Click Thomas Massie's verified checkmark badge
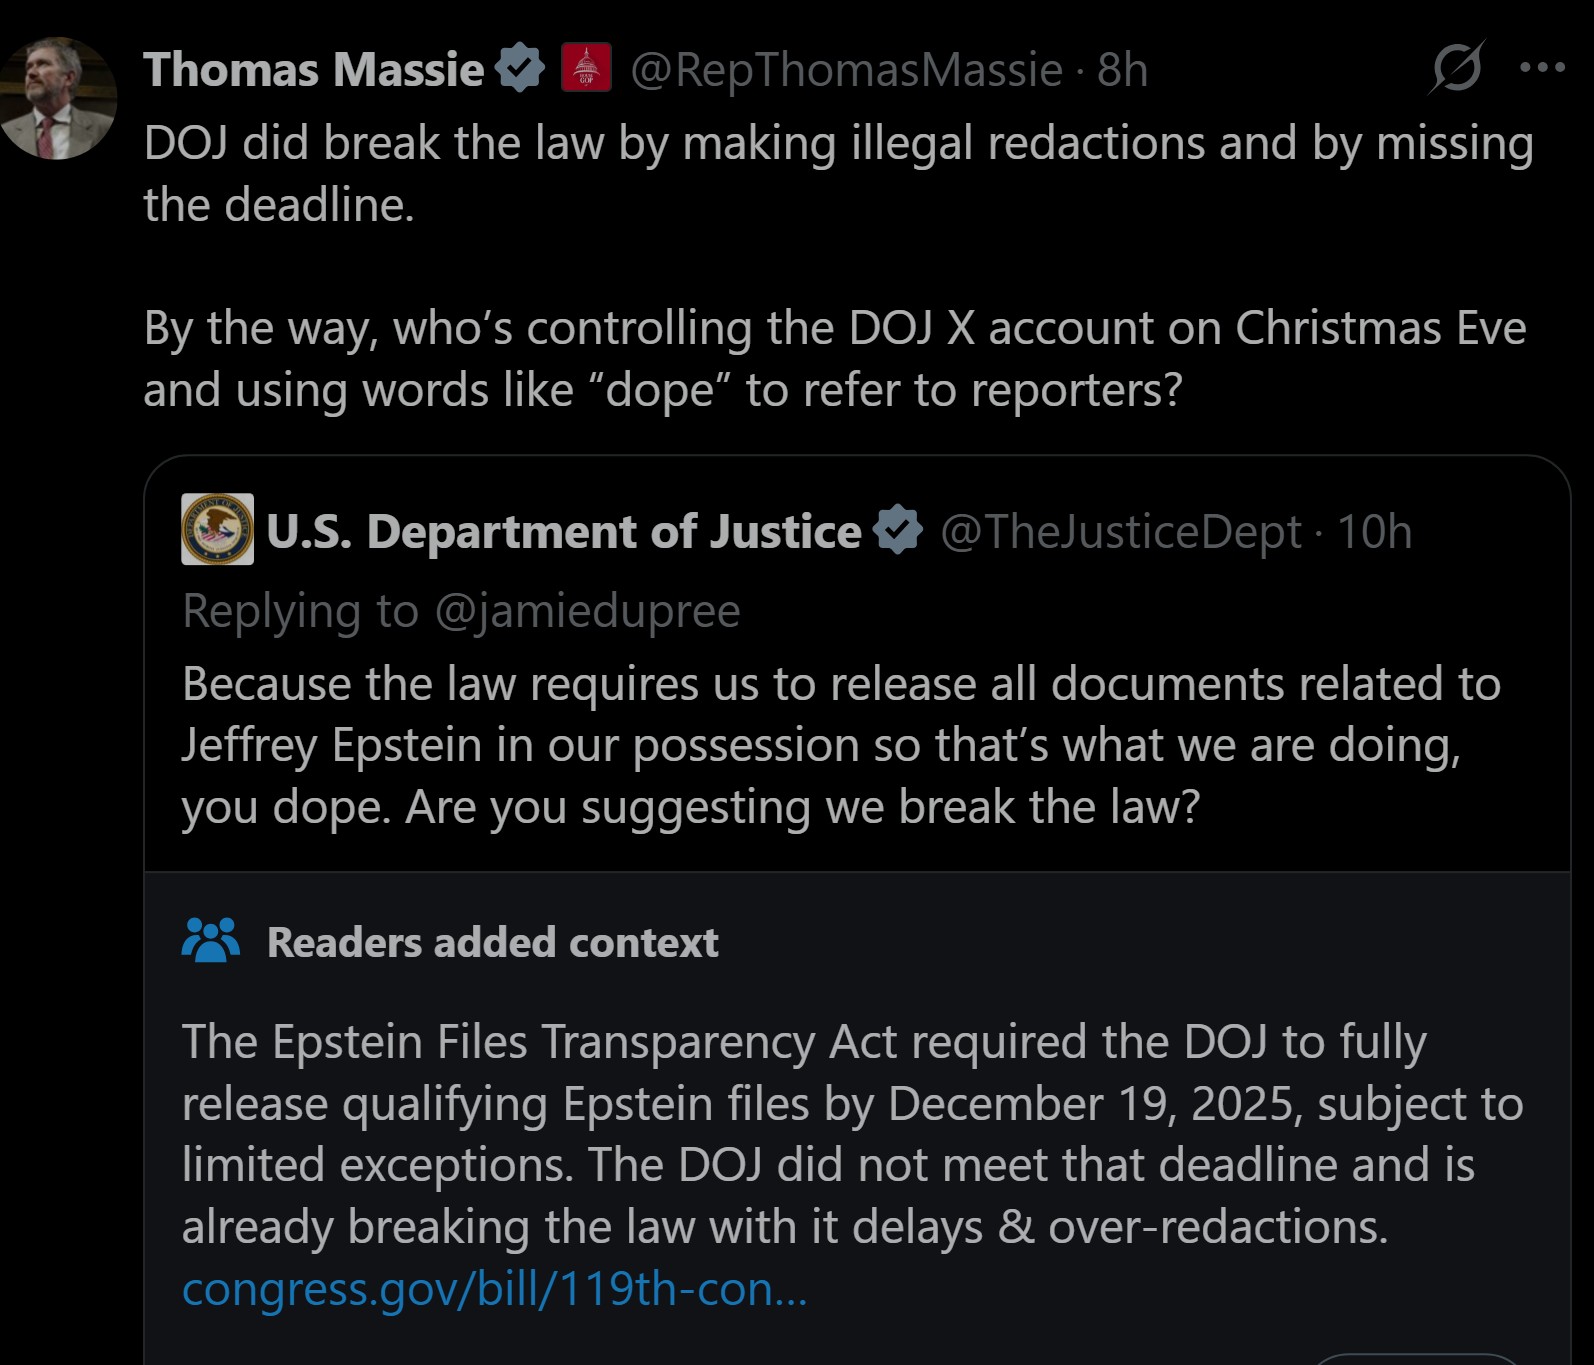Screen dimensions: 1594x1365 (520, 69)
